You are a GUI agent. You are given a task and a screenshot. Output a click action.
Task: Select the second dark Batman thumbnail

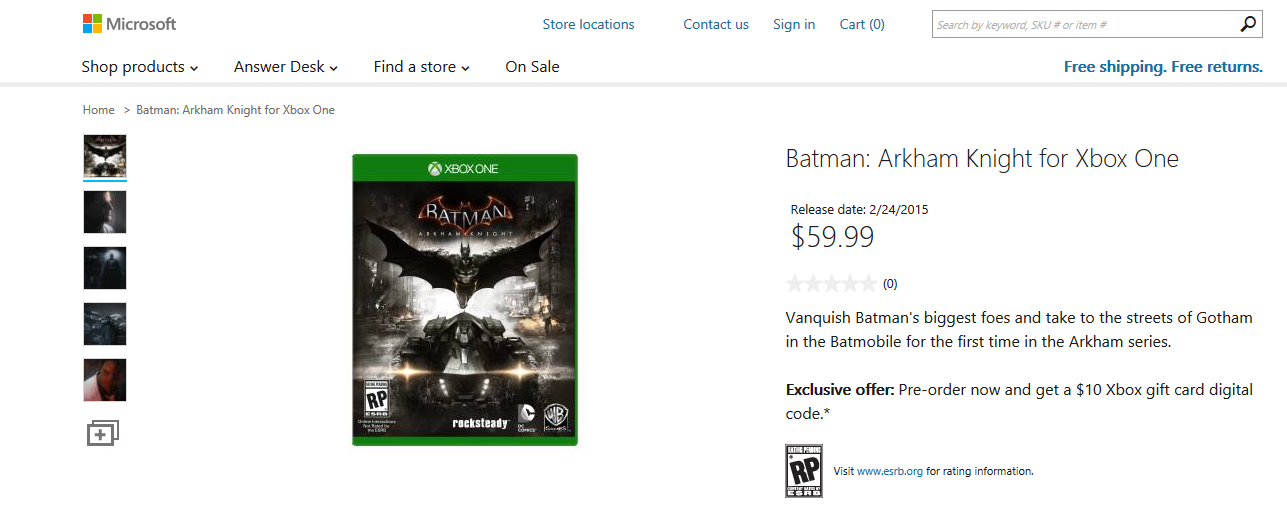[x=105, y=212]
